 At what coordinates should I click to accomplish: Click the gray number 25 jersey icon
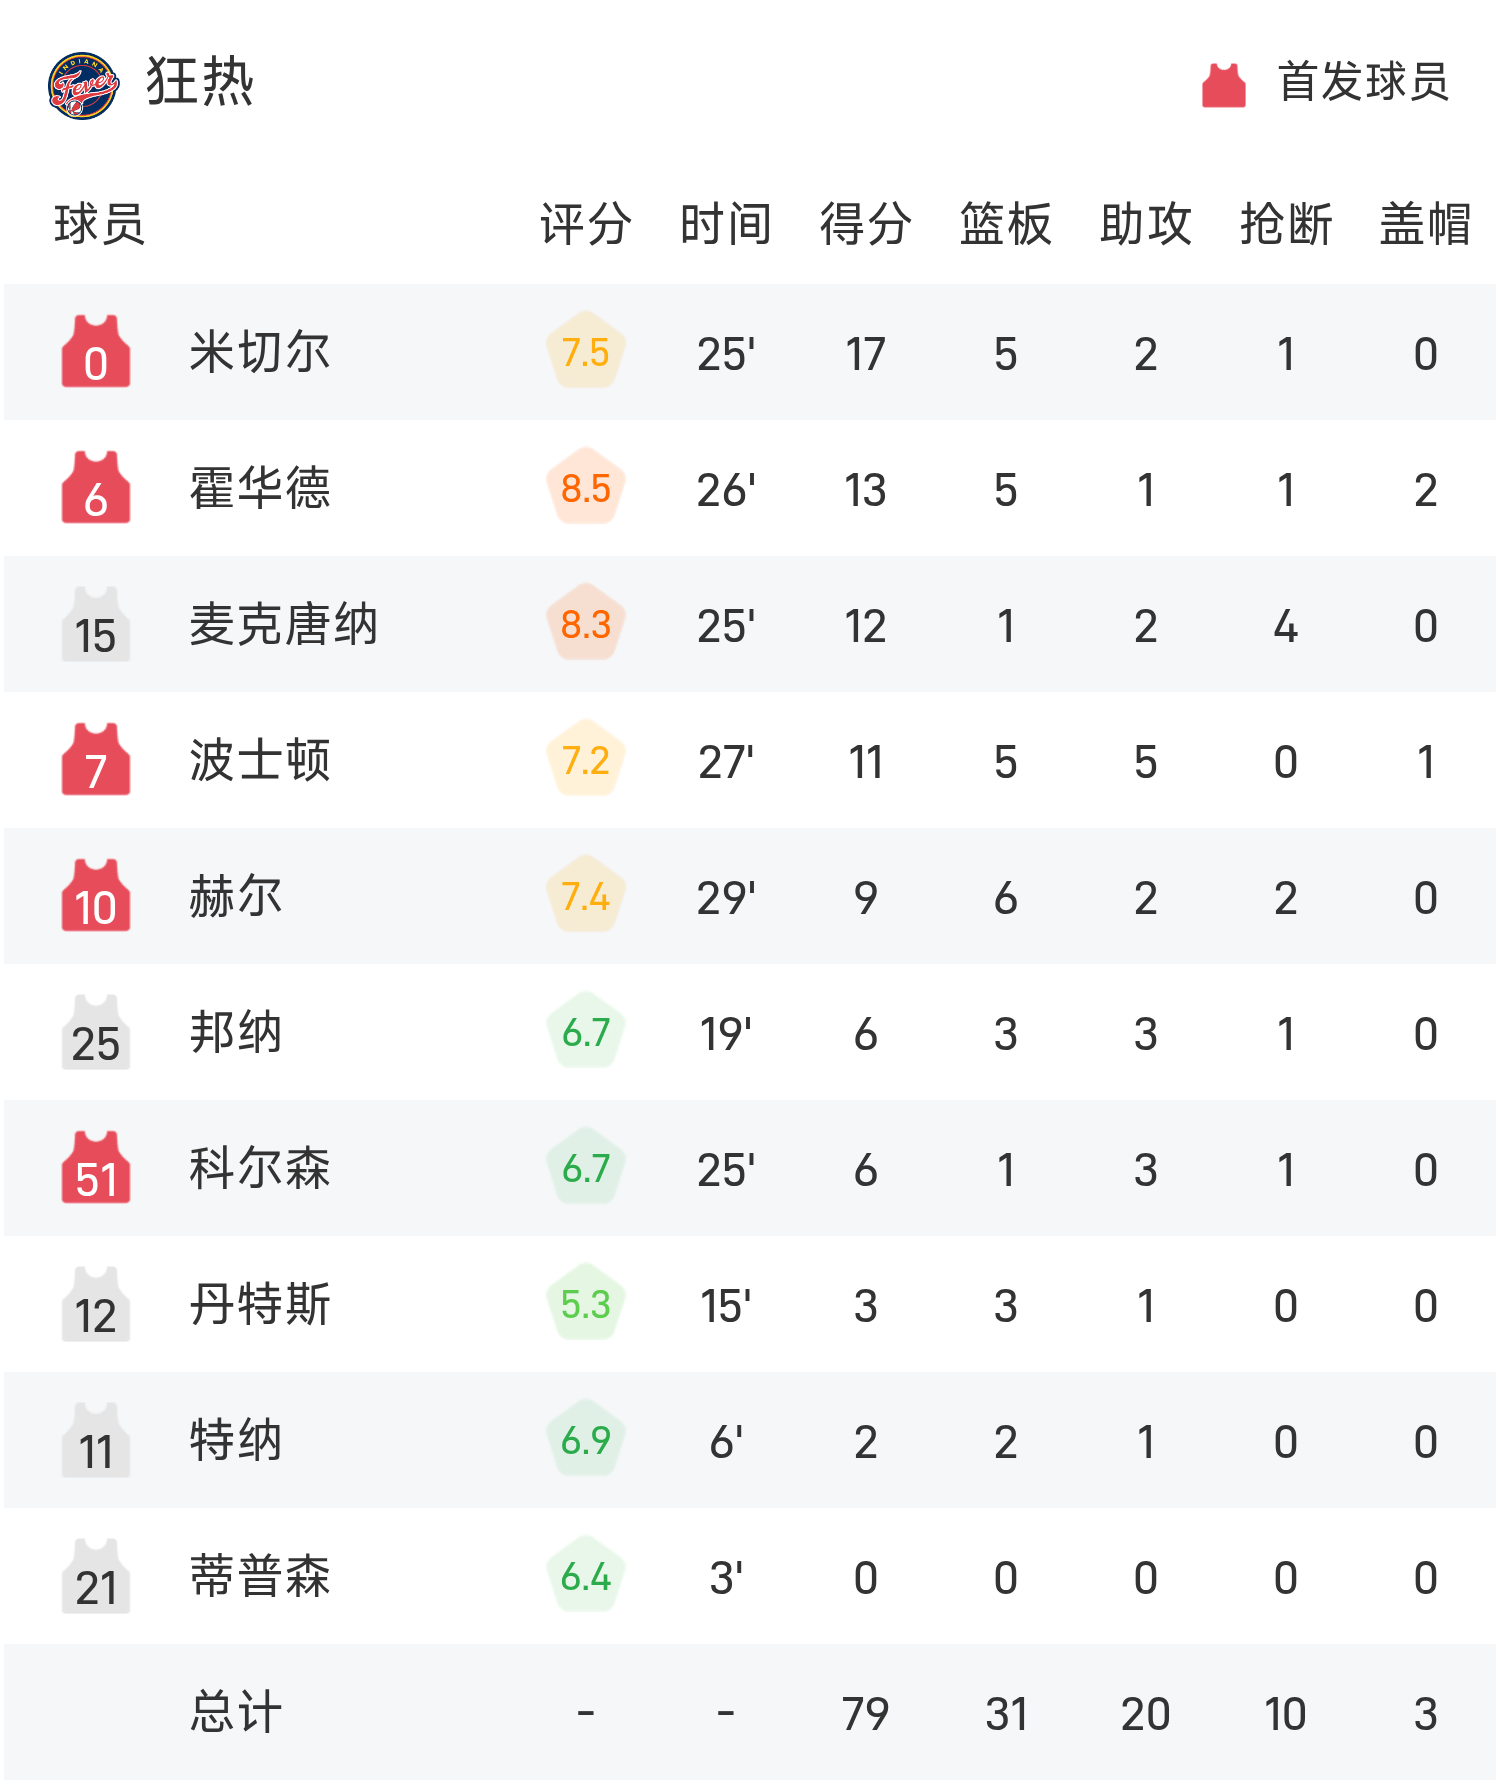click(x=96, y=1032)
